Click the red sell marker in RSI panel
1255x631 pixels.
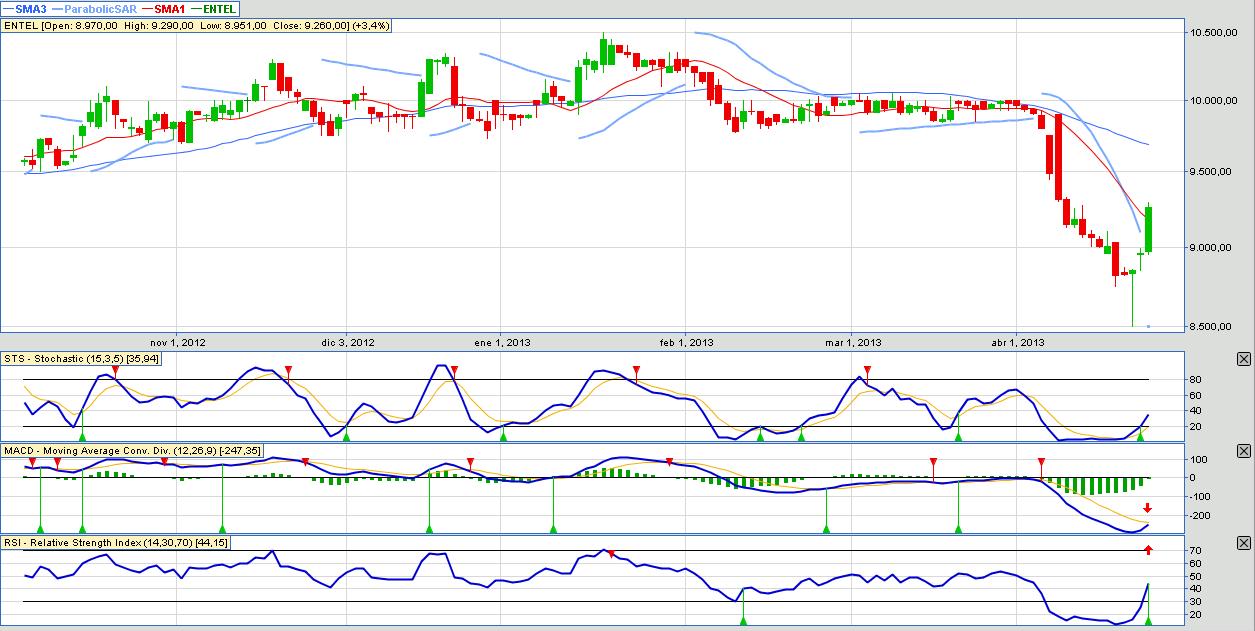[x=611, y=554]
